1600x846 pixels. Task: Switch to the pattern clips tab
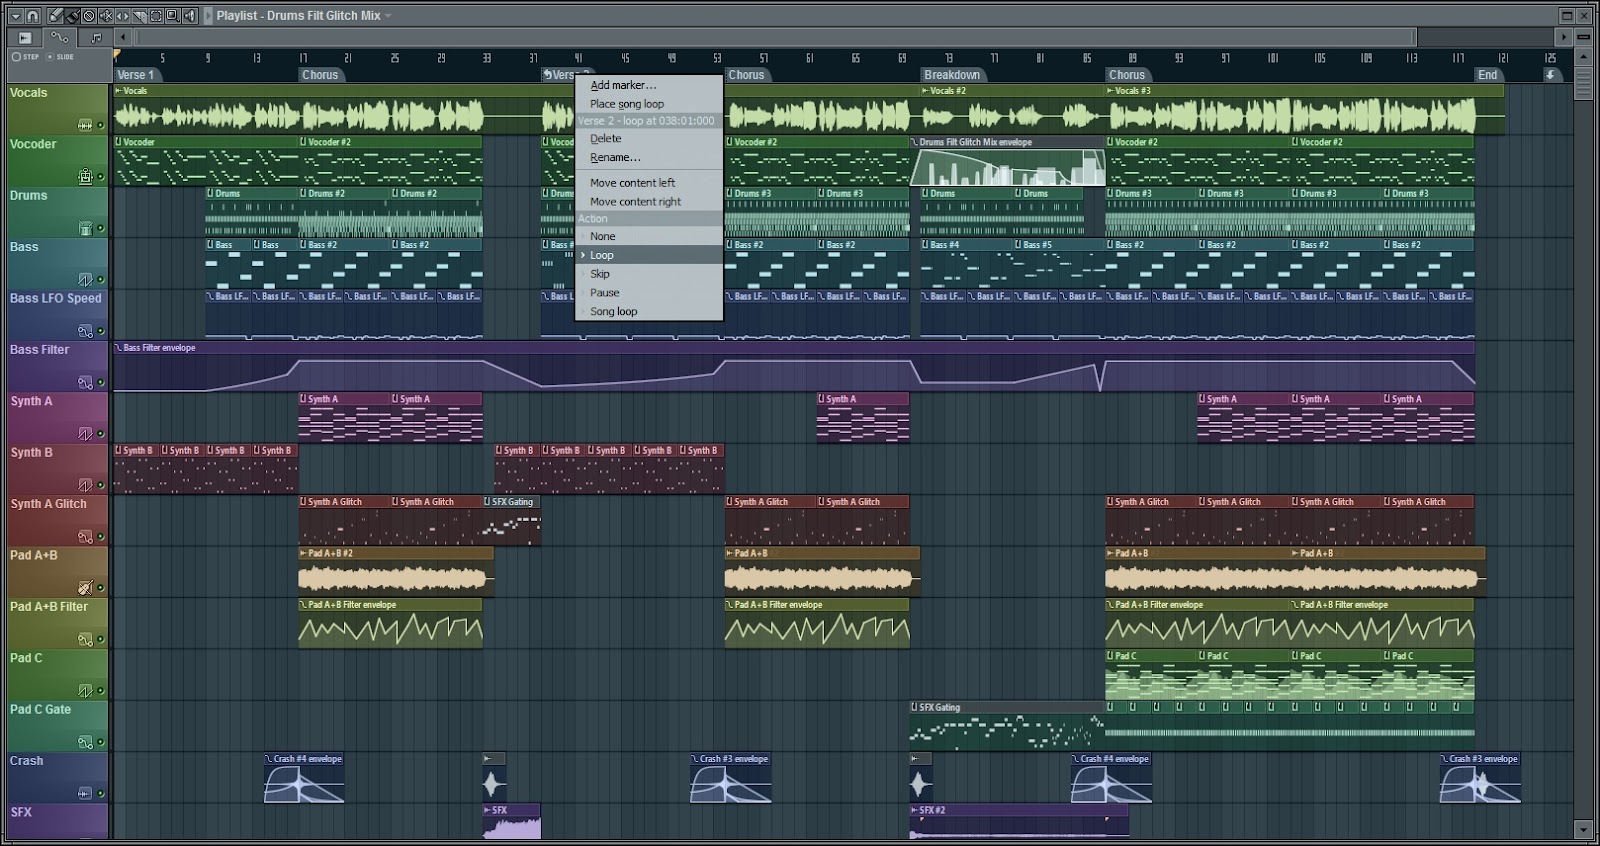coord(96,38)
